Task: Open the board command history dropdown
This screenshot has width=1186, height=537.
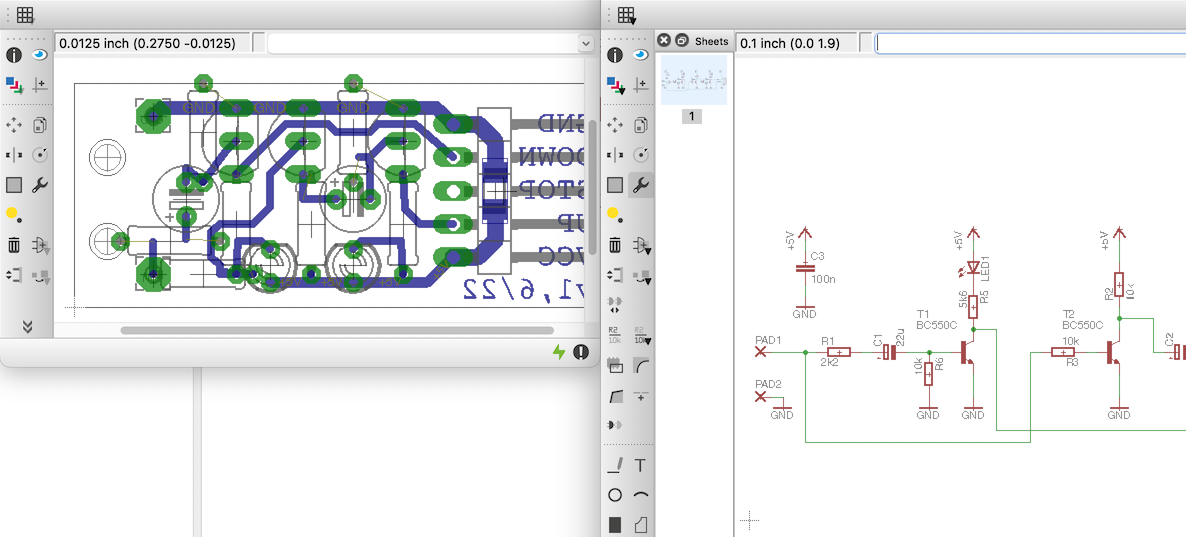Action: [586, 43]
